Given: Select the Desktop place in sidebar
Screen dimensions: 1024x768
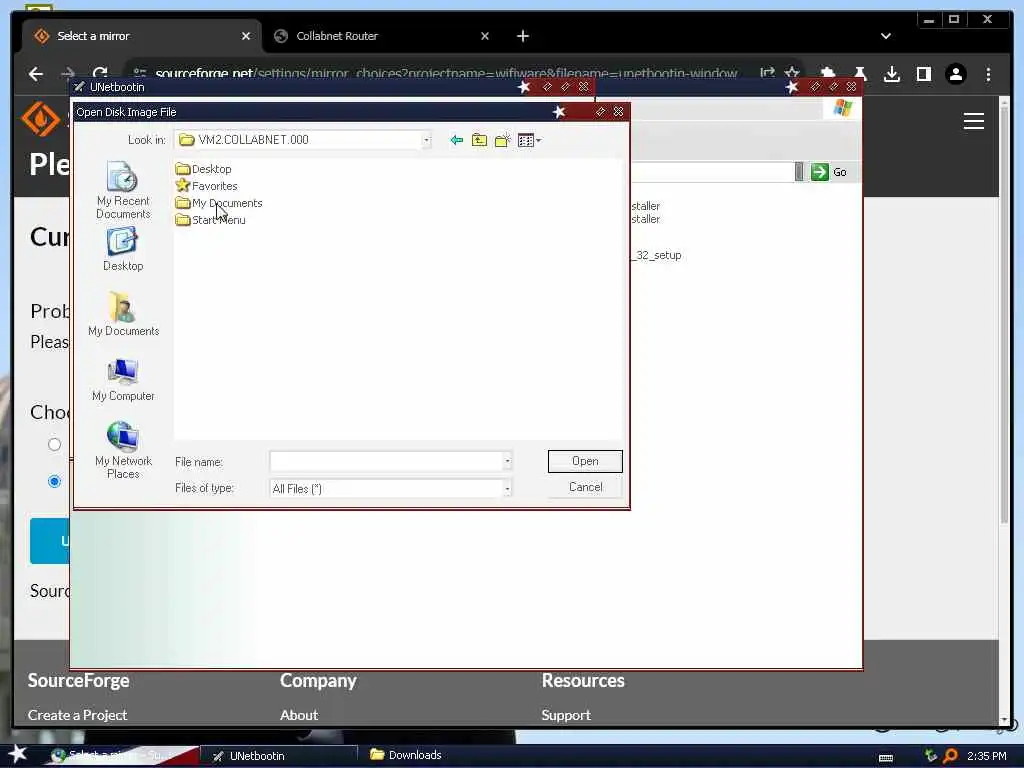Looking at the screenshot, I should [x=123, y=249].
